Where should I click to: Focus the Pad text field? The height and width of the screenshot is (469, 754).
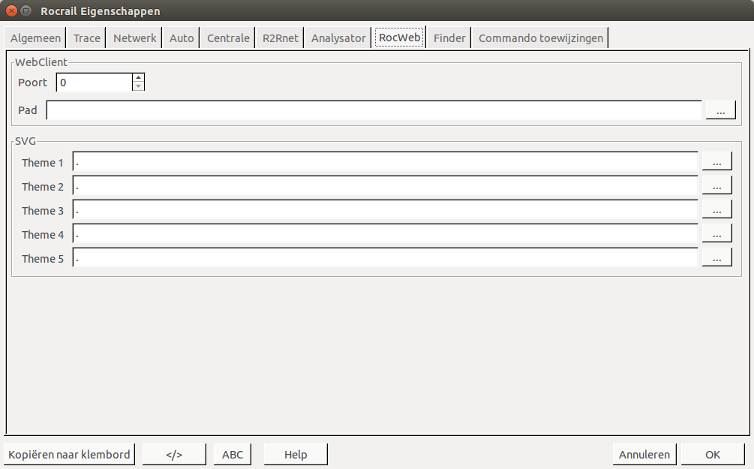click(x=374, y=110)
